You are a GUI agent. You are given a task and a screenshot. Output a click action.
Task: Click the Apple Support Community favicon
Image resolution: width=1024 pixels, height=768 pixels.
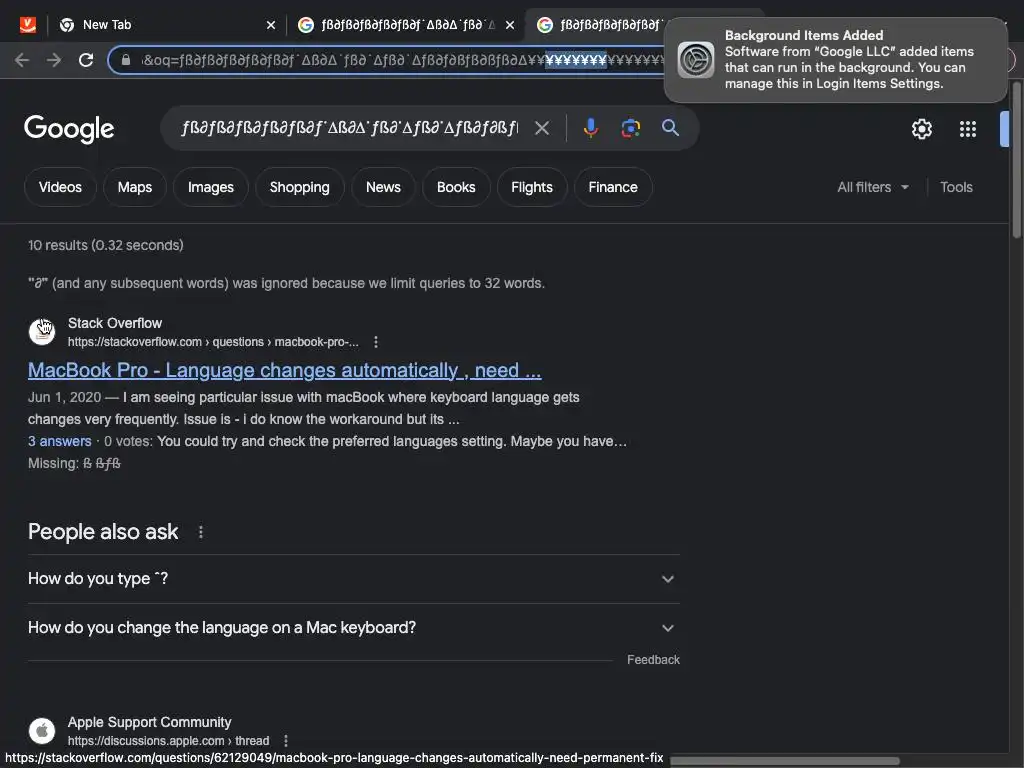(42, 730)
